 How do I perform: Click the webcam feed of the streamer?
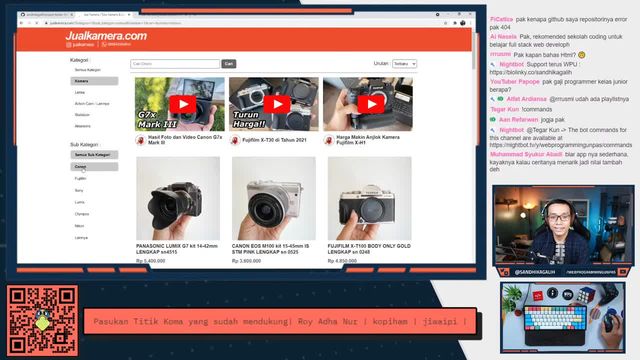(x=563, y=226)
